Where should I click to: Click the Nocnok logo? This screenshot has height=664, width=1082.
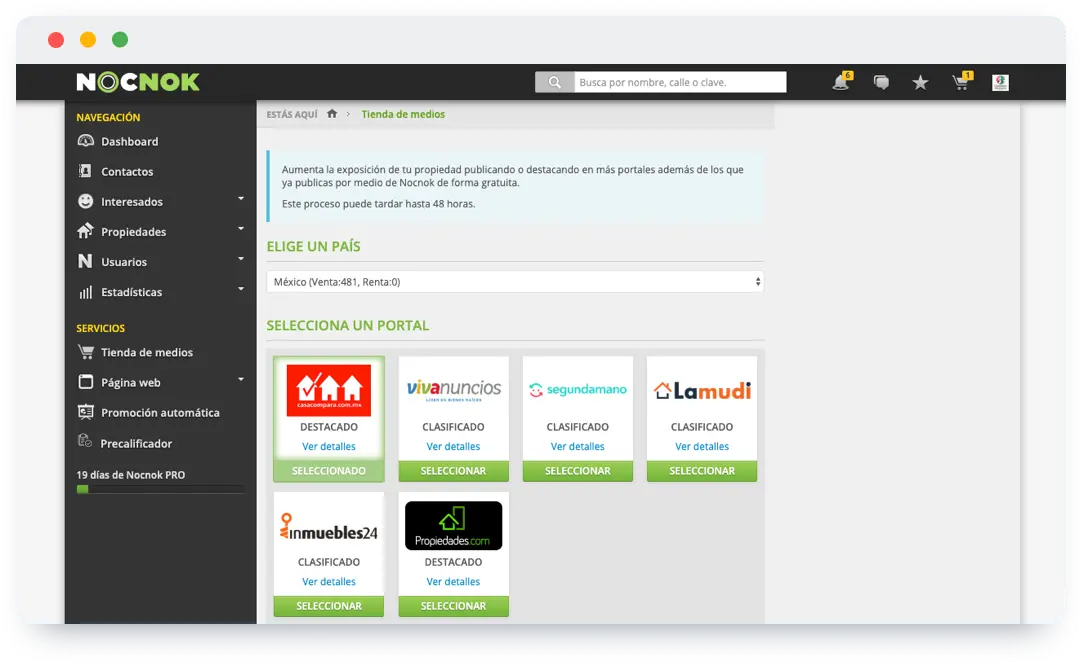coord(138,82)
